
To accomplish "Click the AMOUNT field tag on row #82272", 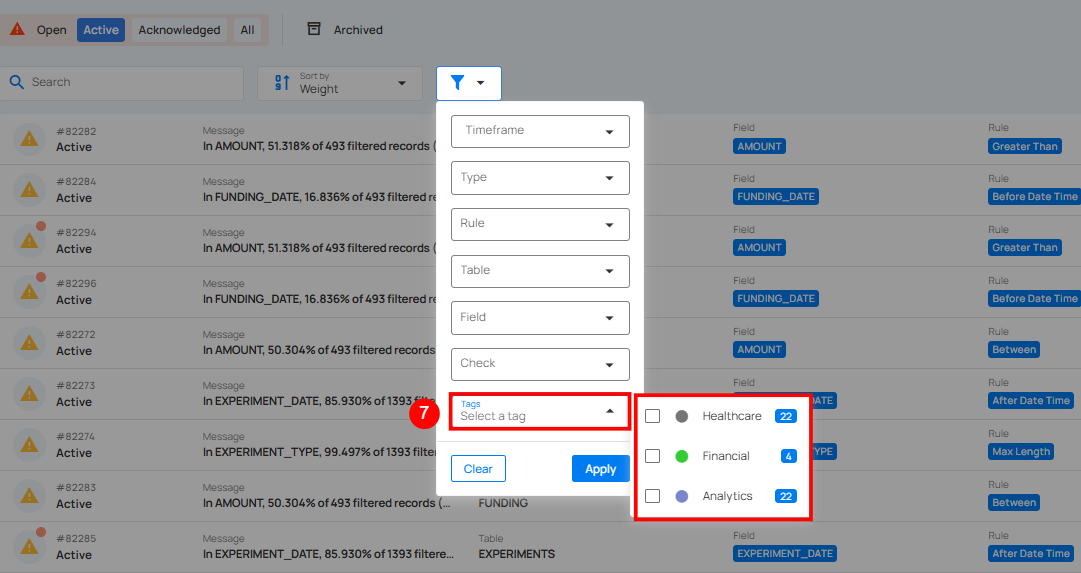I will pos(759,350).
